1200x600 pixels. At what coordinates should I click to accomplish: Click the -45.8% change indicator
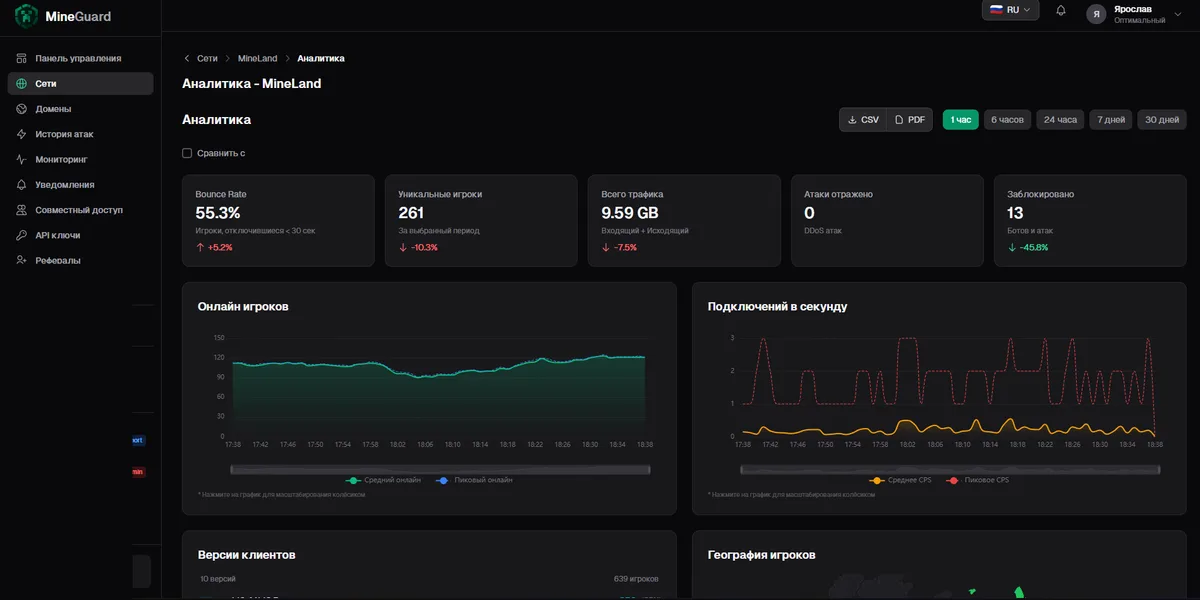[x=1028, y=247]
